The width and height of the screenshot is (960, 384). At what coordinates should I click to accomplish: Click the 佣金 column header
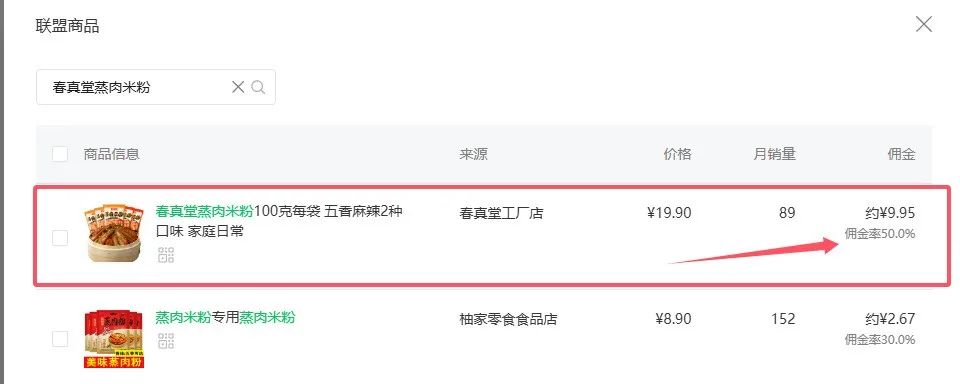[x=901, y=154]
